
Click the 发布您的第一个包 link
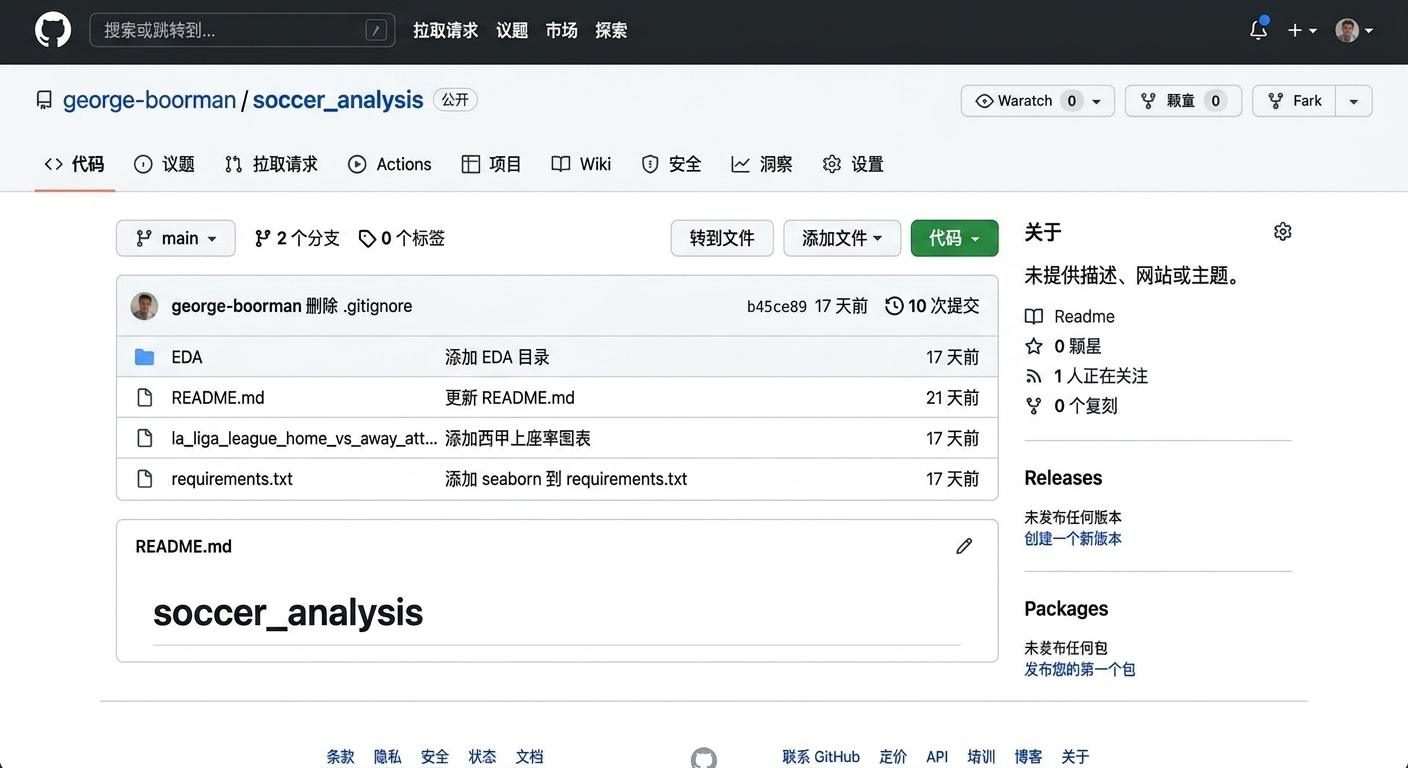pos(1080,670)
